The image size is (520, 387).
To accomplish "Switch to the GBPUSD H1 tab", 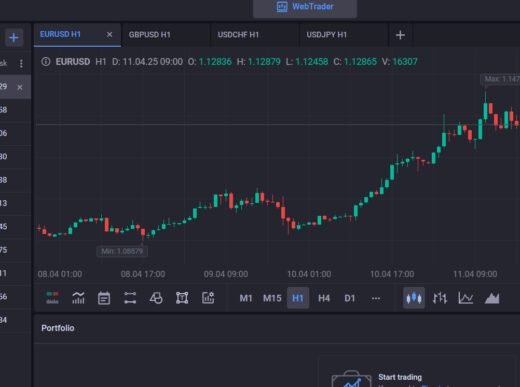I will pos(149,35).
